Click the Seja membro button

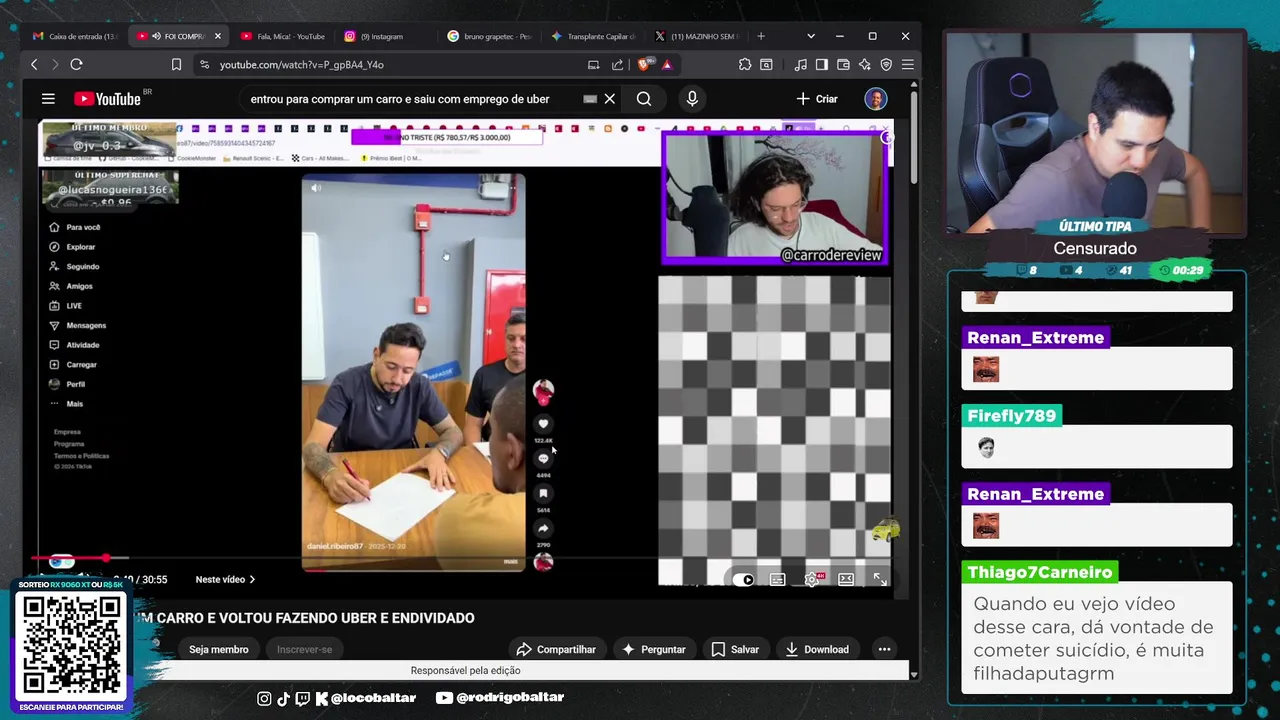point(218,649)
